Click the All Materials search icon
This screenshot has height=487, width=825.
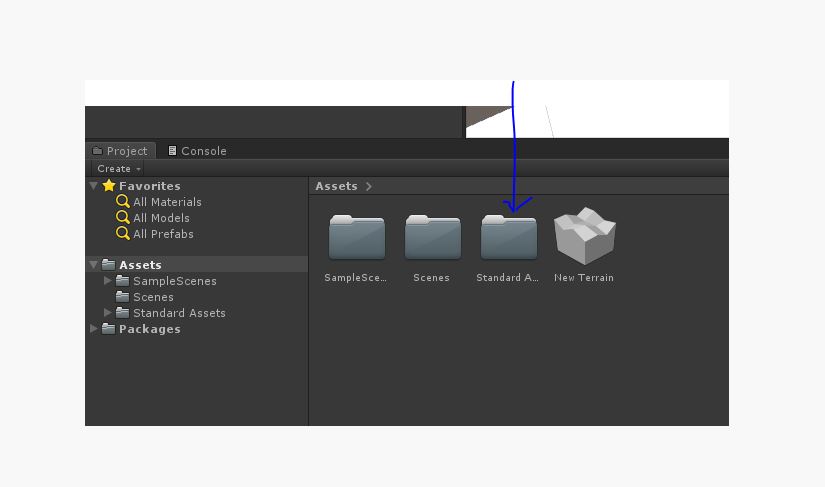[123, 201]
